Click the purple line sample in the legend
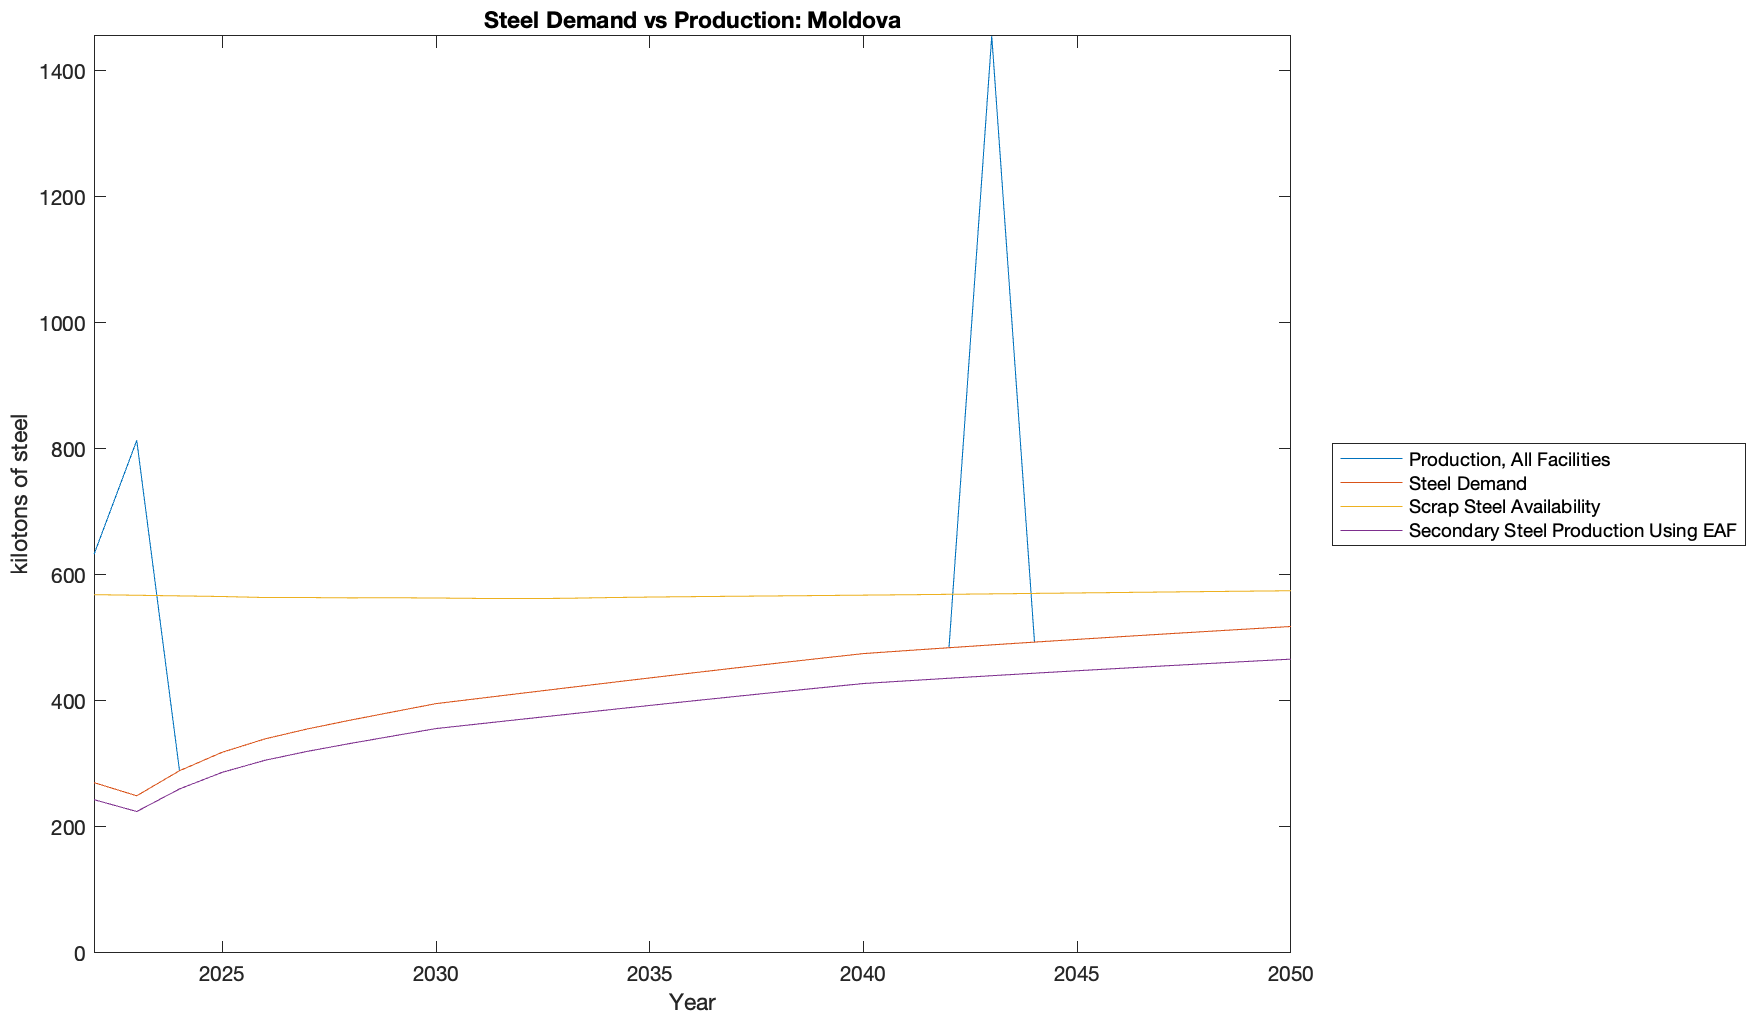 [x=1370, y=531]
